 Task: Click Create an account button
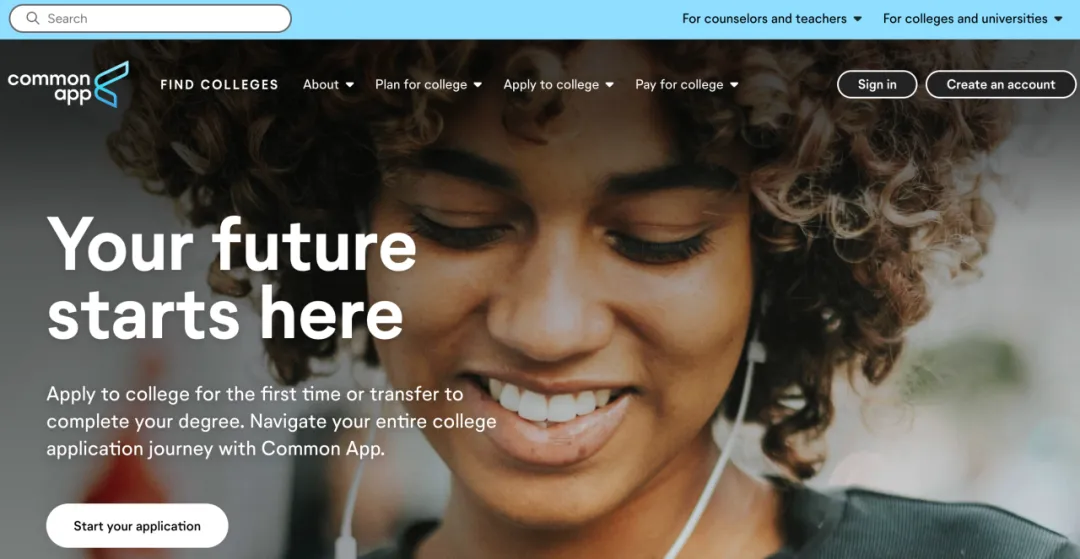coord(1001,85)
